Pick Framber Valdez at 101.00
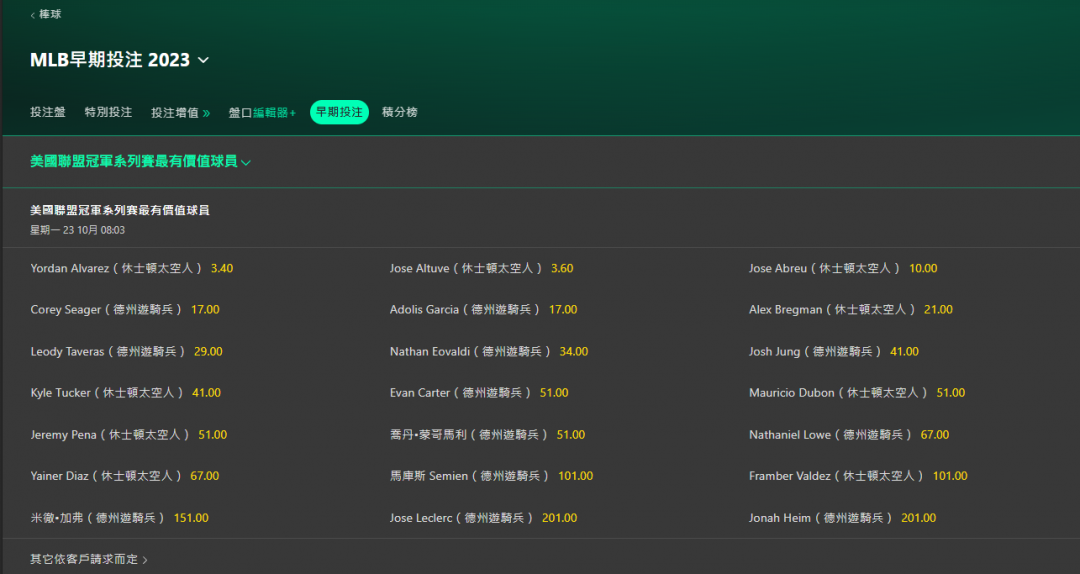Viewport: 1080px width, 574px height. 858,475
